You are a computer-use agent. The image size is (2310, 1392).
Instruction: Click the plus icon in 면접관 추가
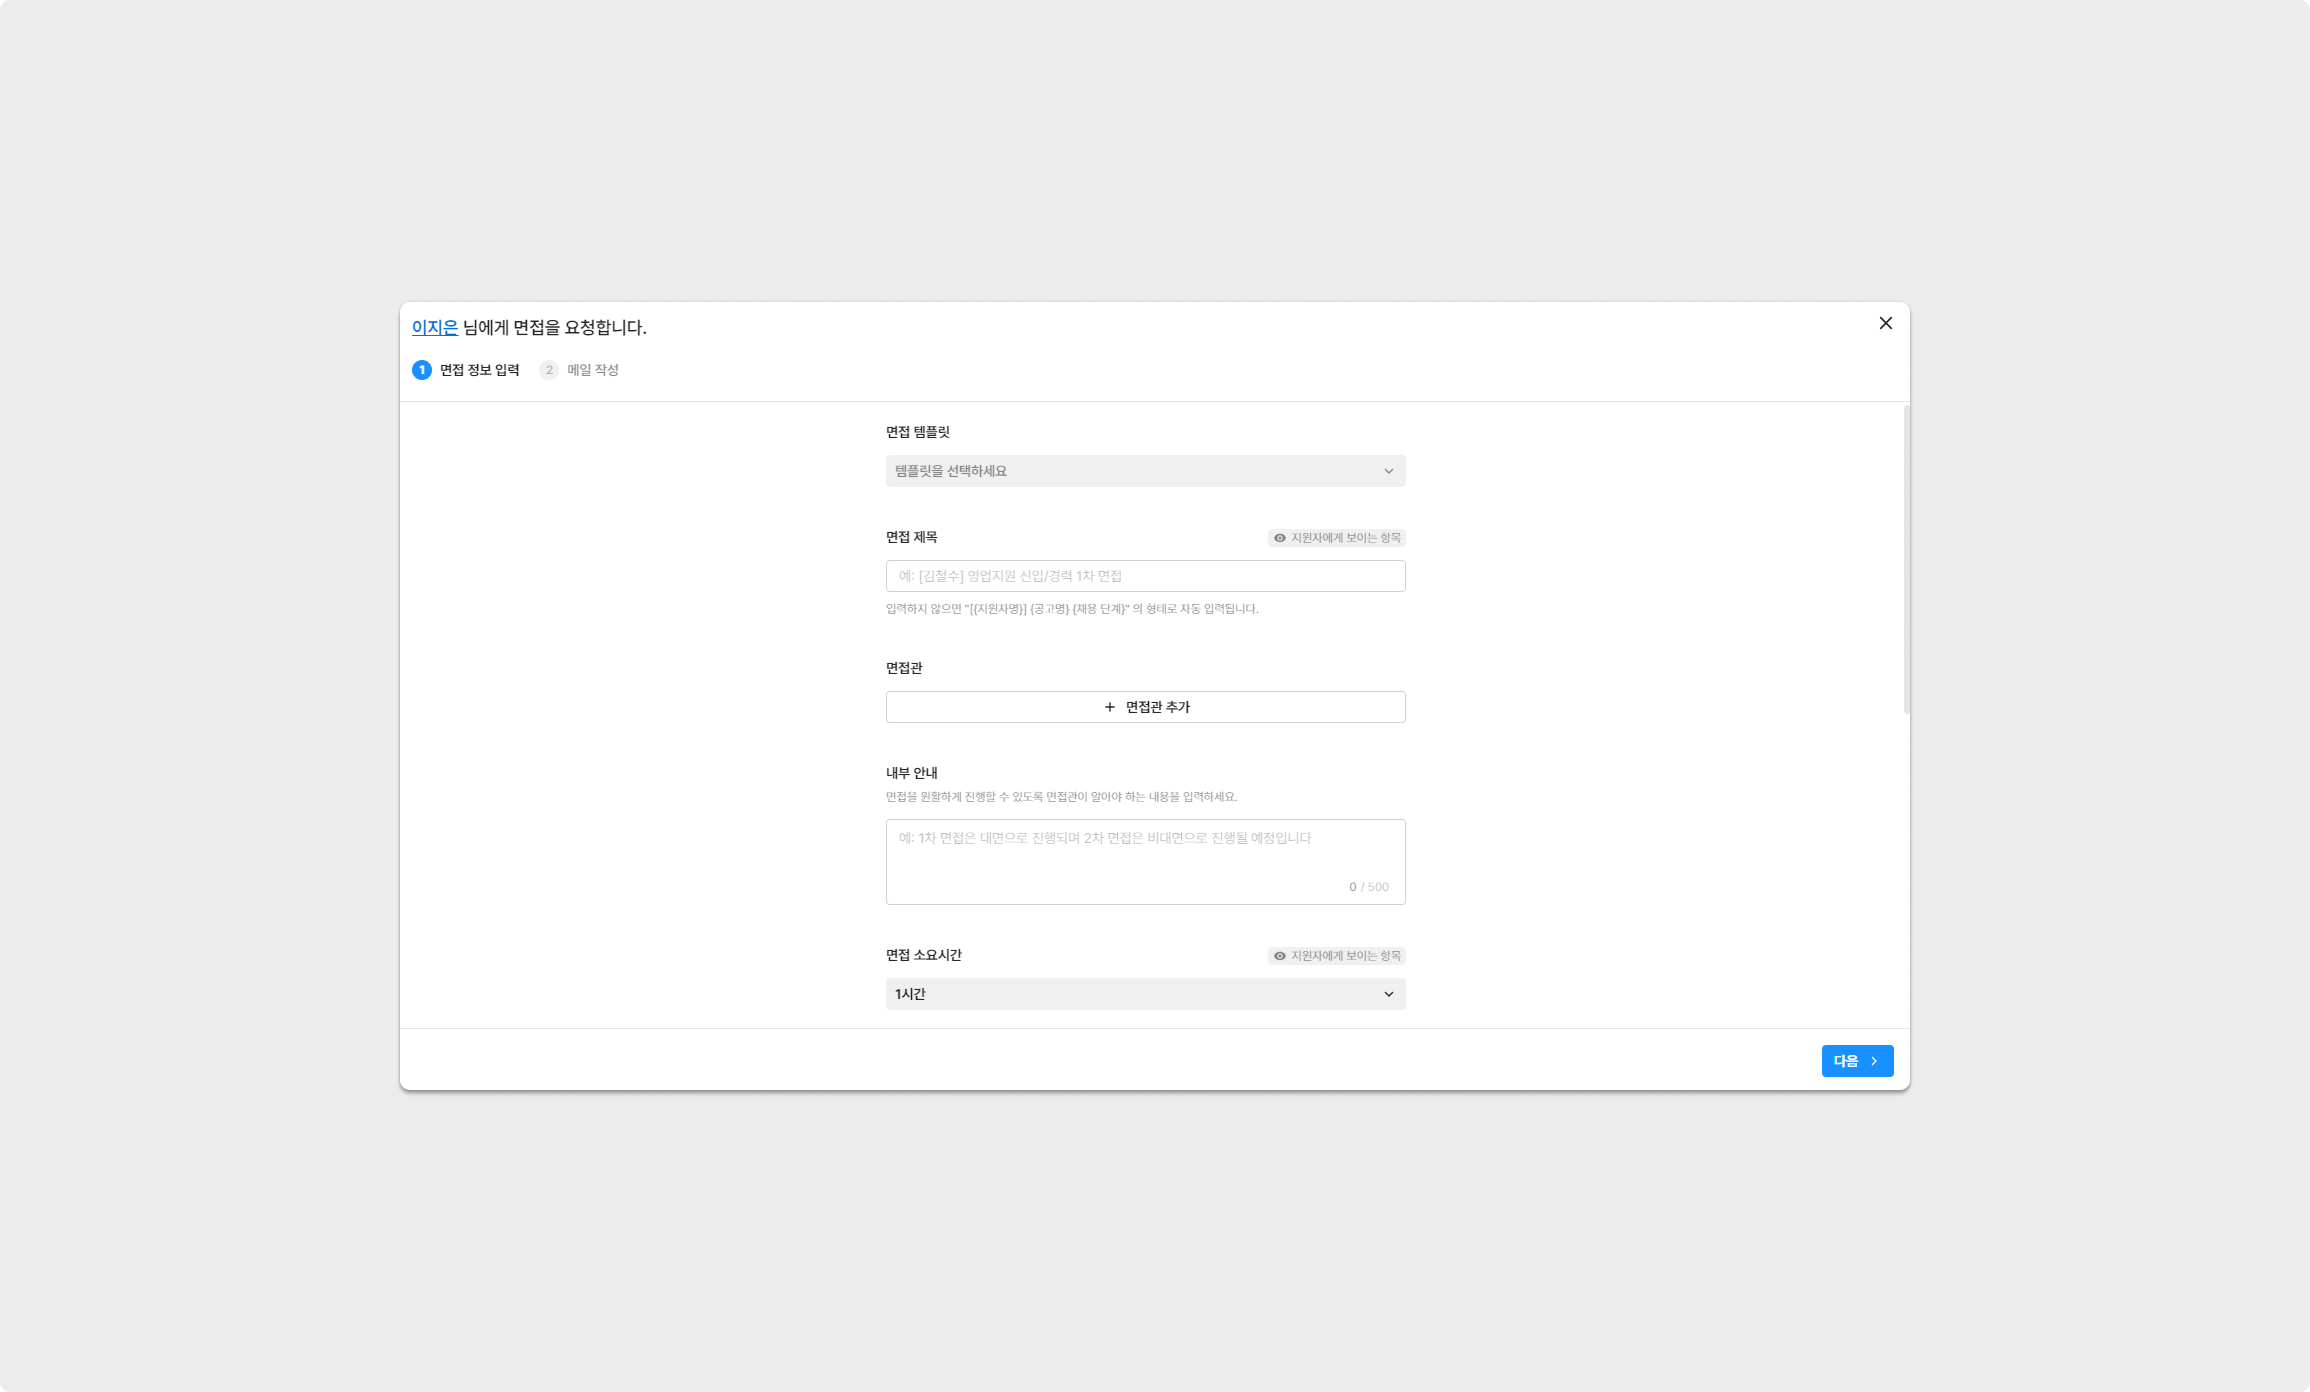coord(1109,707)
